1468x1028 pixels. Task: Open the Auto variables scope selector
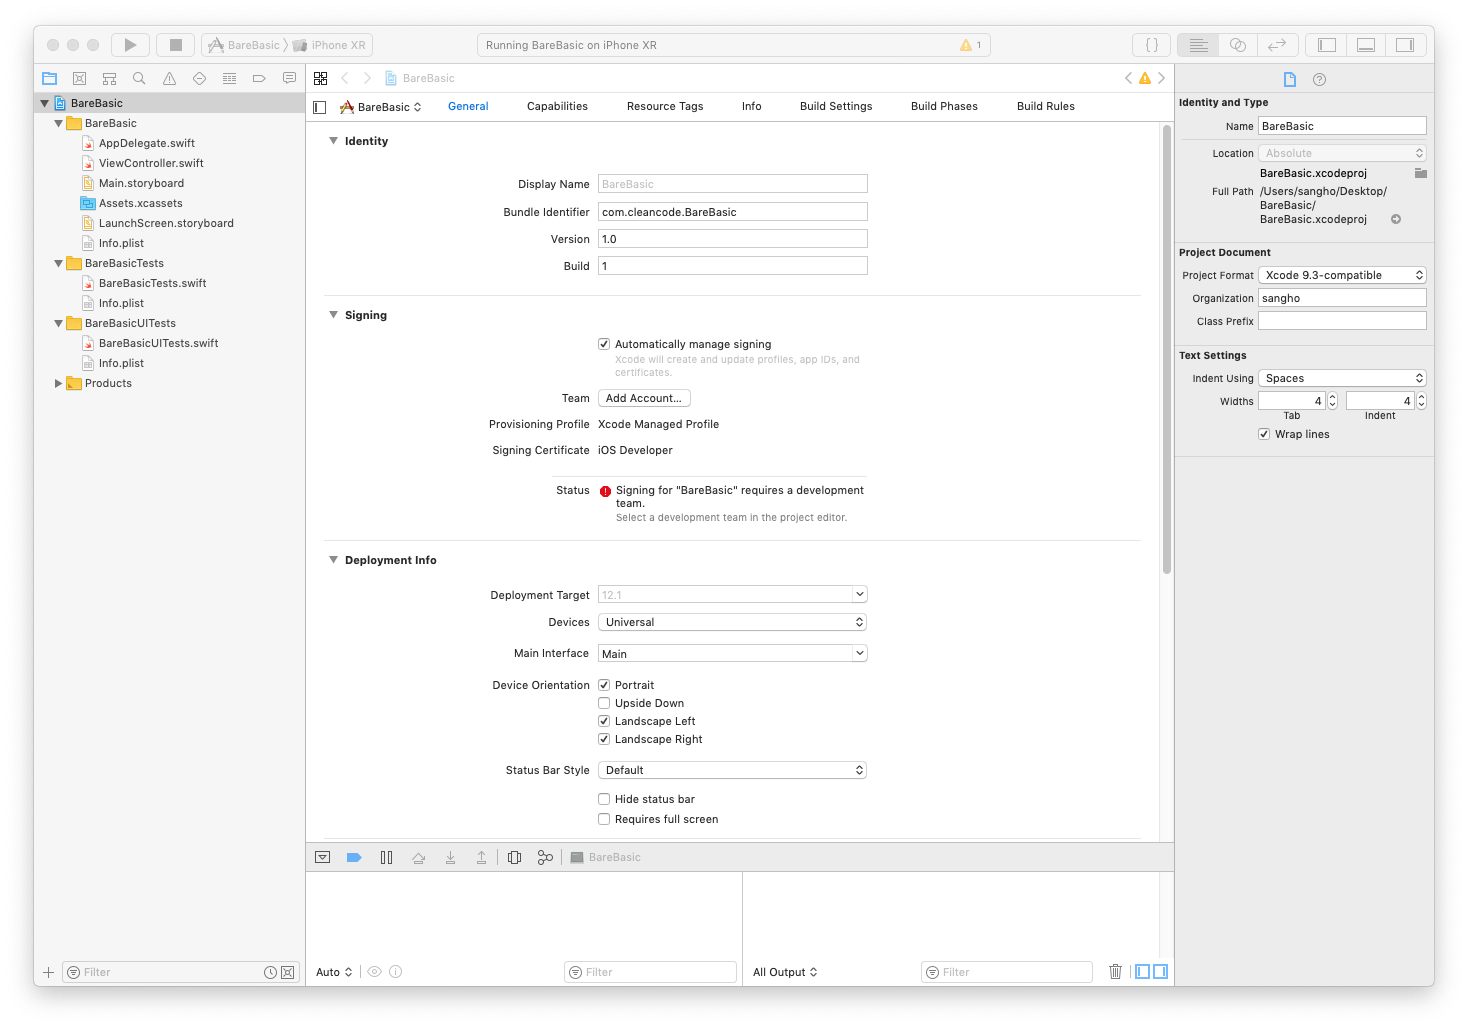pyautogui.click(x=334, y=972)
